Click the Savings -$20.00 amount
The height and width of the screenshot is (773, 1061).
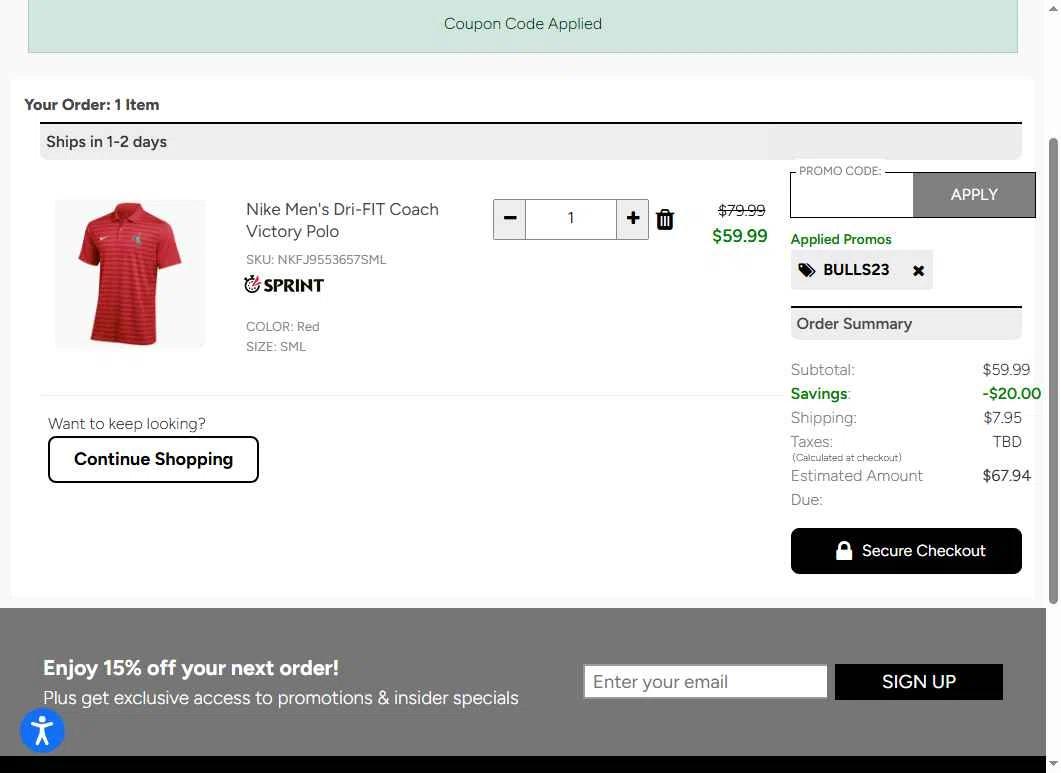(x=1012, y=393)
